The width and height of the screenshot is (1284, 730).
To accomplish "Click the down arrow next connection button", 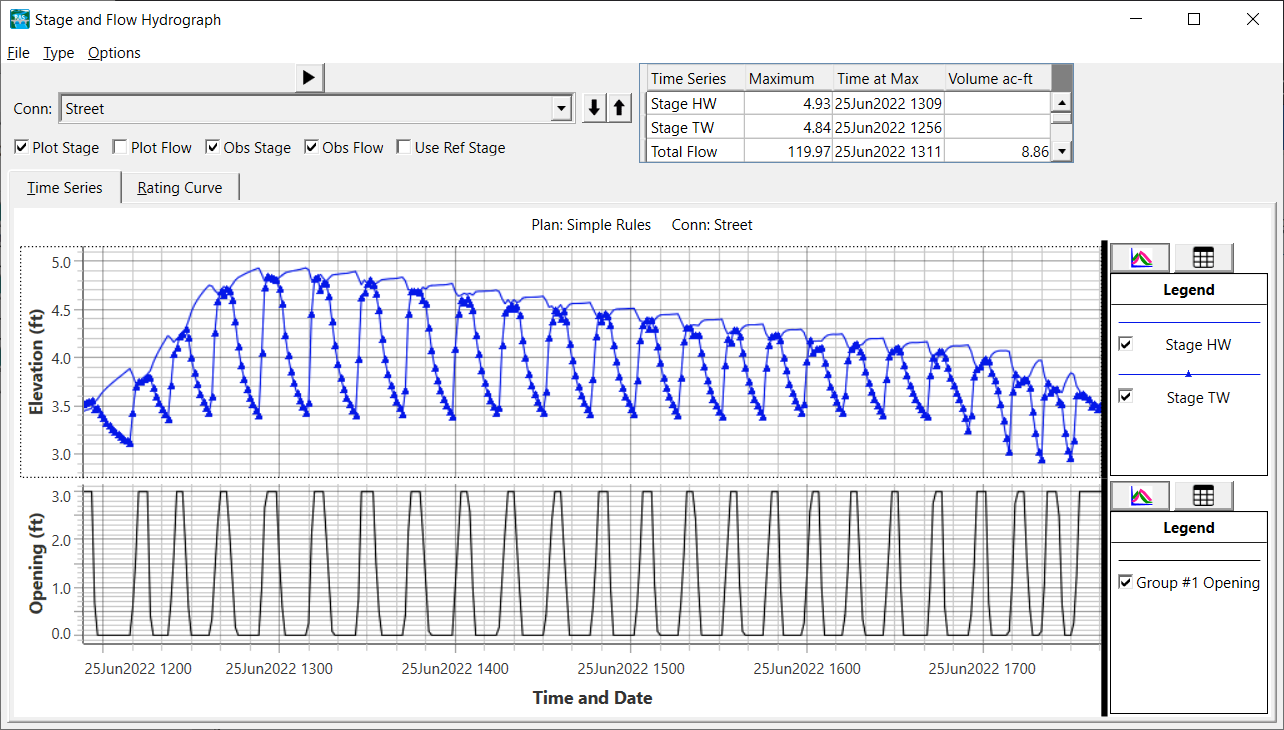I will 594,108.
